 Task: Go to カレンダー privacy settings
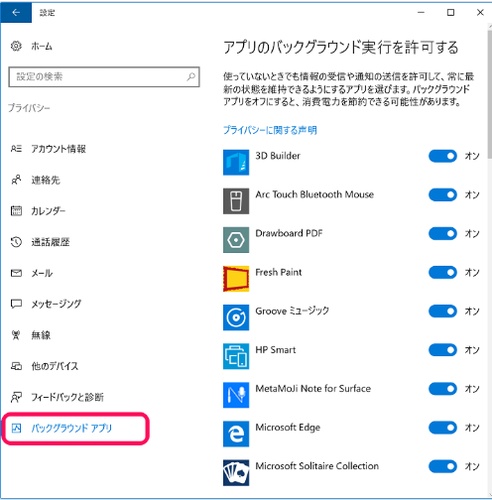click(48, 211)
